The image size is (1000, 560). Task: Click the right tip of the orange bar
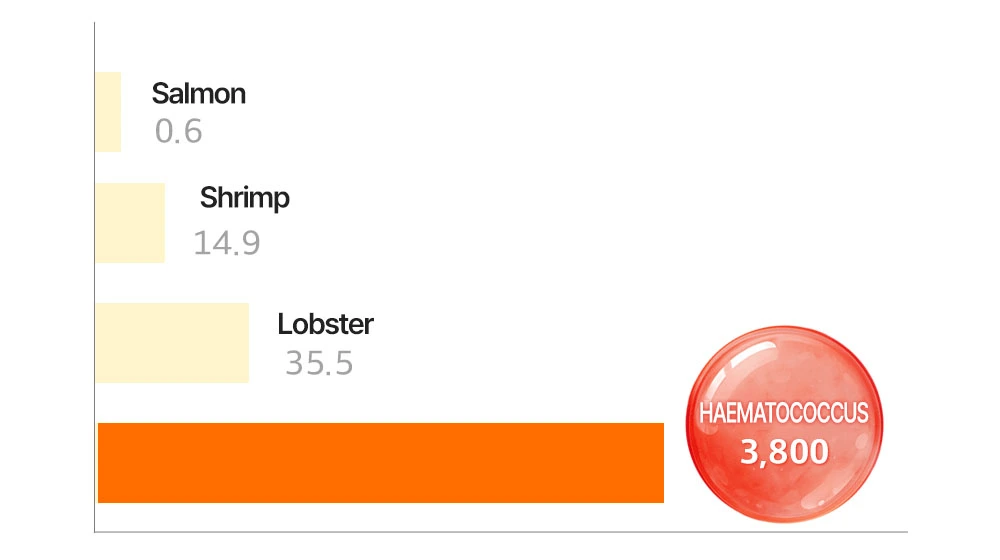pos(662,463)
